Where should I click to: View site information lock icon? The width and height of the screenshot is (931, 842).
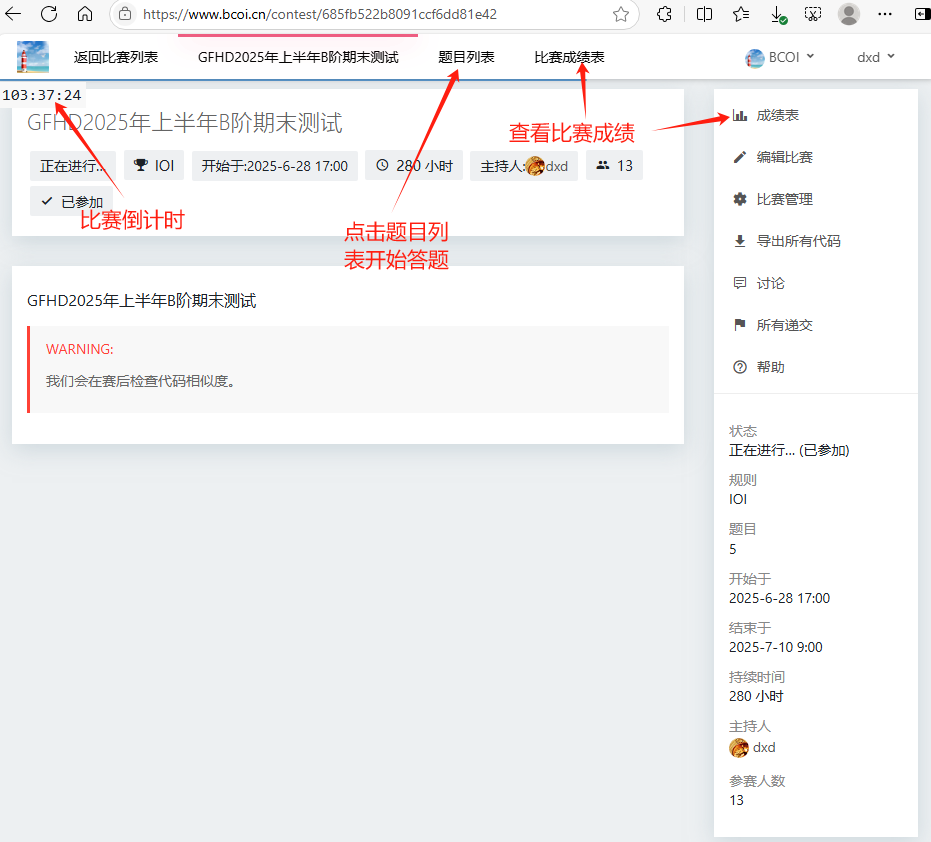pyautogui.click(x=125, y=14)
